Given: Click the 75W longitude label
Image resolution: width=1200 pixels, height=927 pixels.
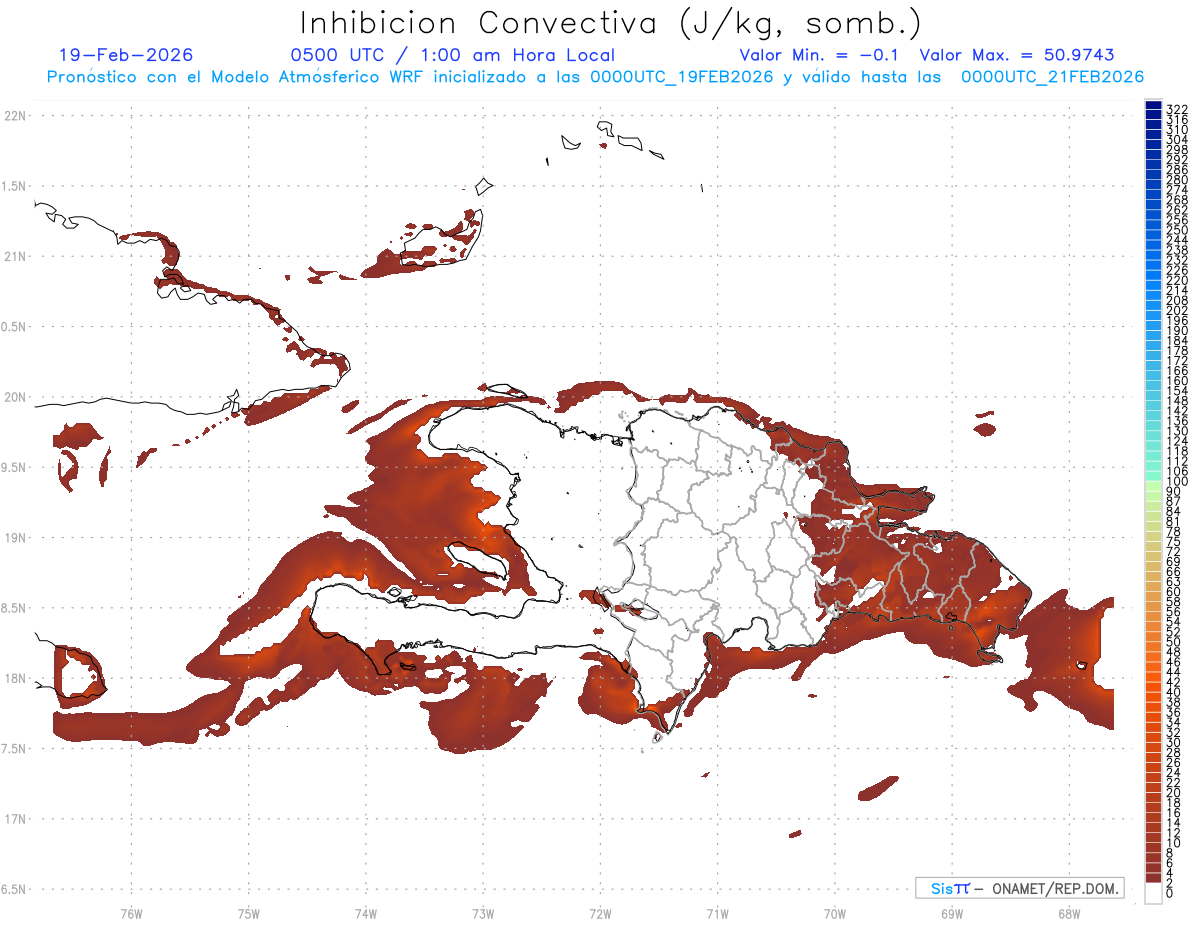Looking at the screenshot, I should click(x=248, y=913).
